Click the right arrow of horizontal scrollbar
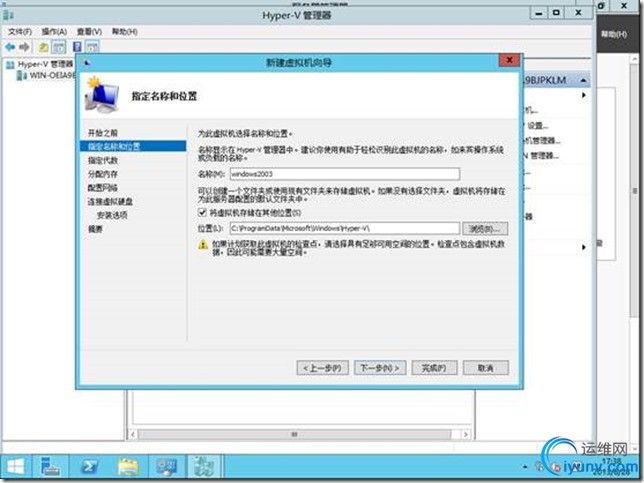 465,434
